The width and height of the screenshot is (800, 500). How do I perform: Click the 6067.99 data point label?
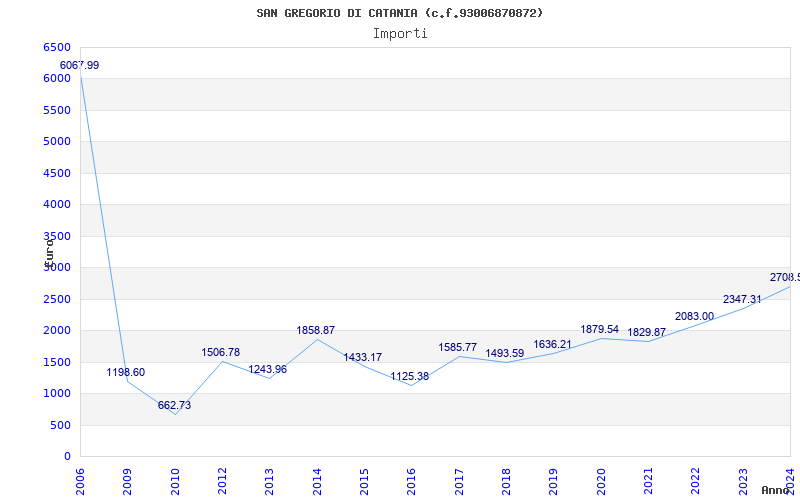[79, 65]
